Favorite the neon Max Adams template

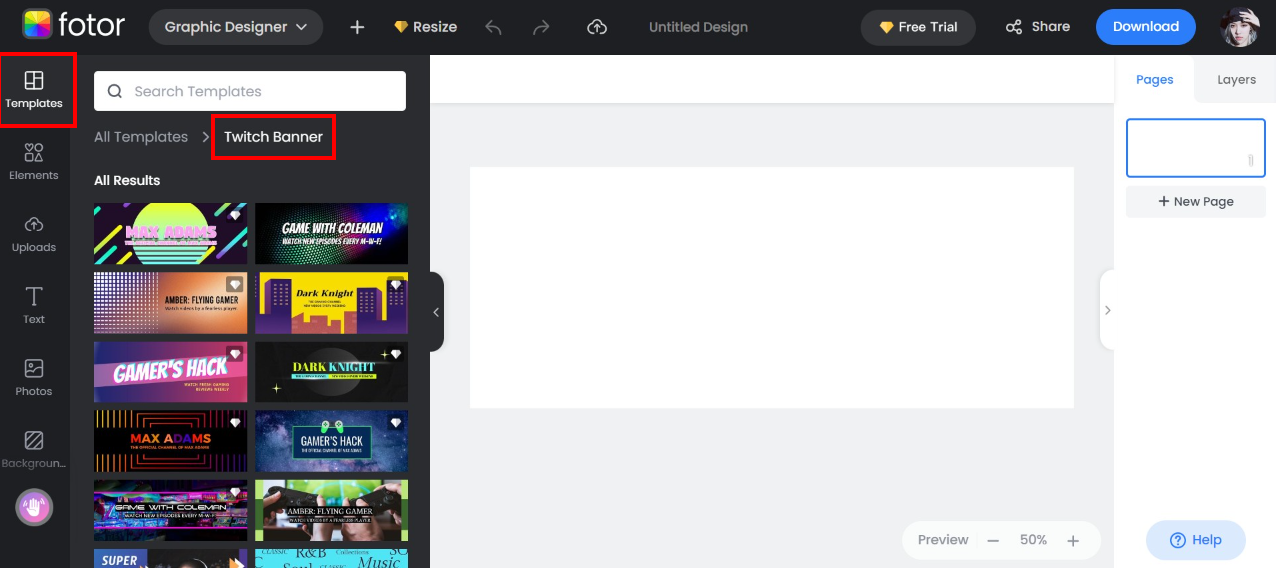tap(235, 215)
